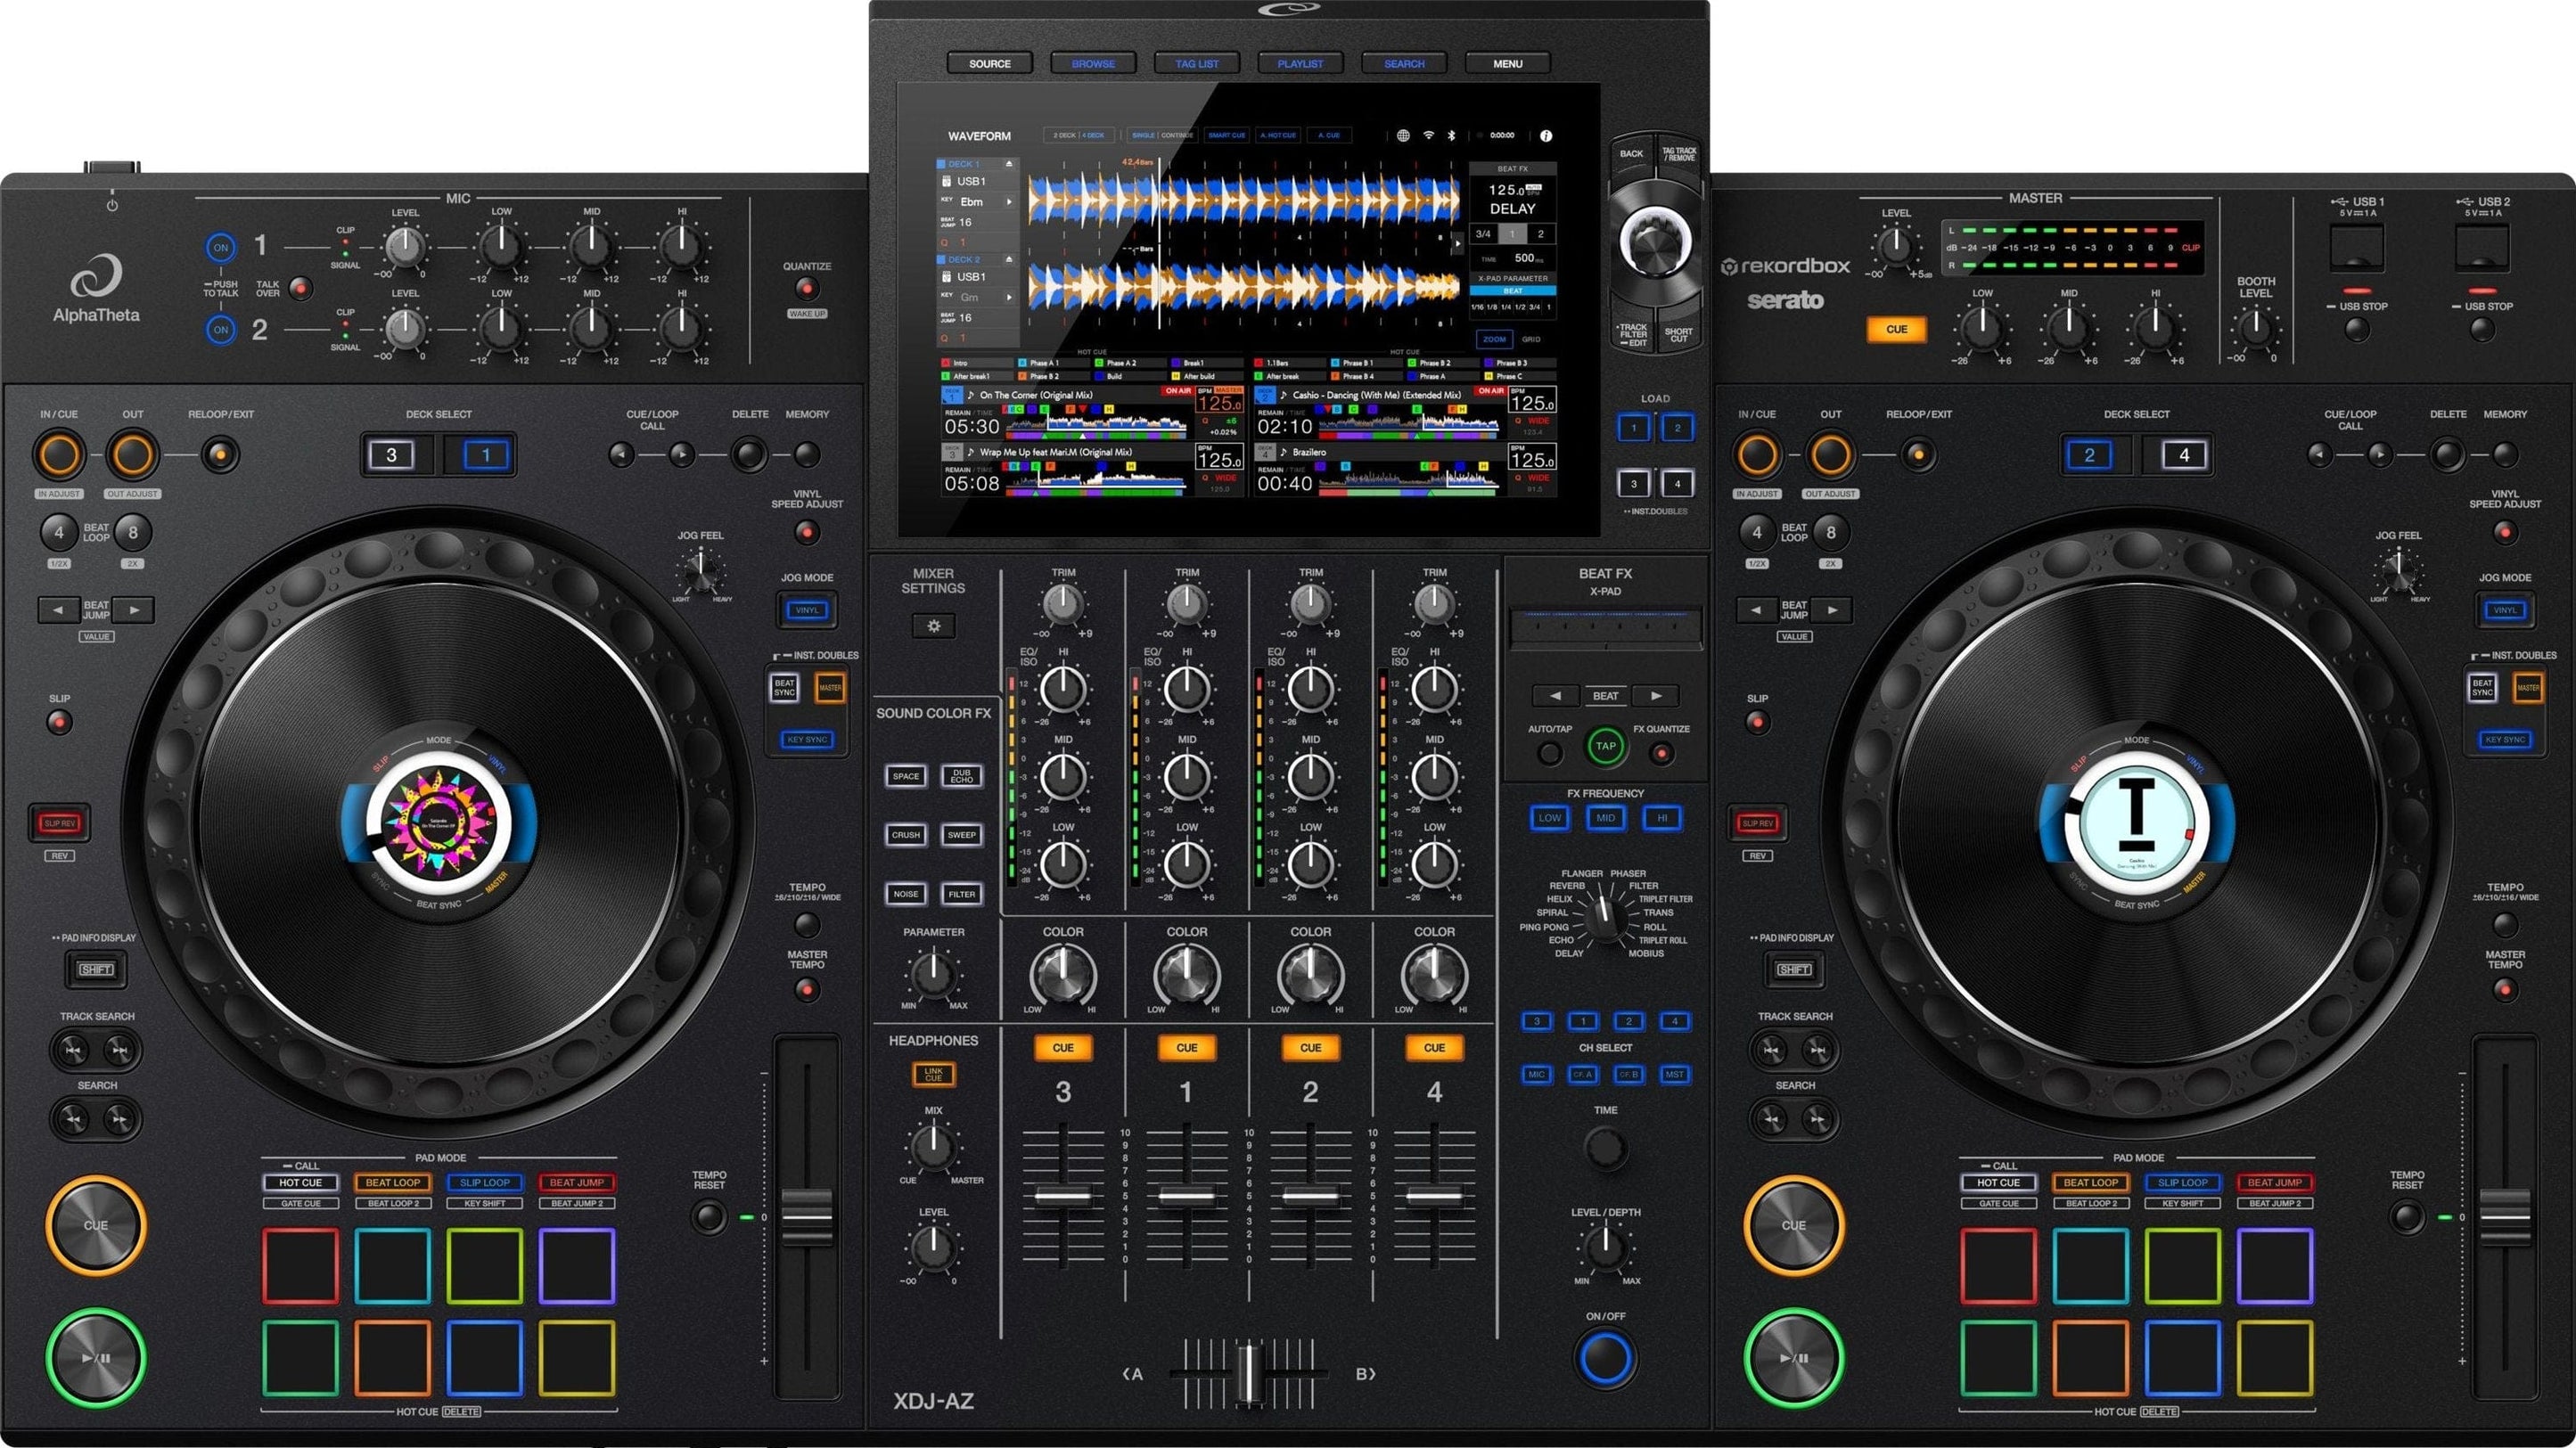Tap the Wi-Fi icon on the touchscreen status bar
Image resolution: width=2576 pixels, height=1448 pixels.
(x=1429, y=135)
